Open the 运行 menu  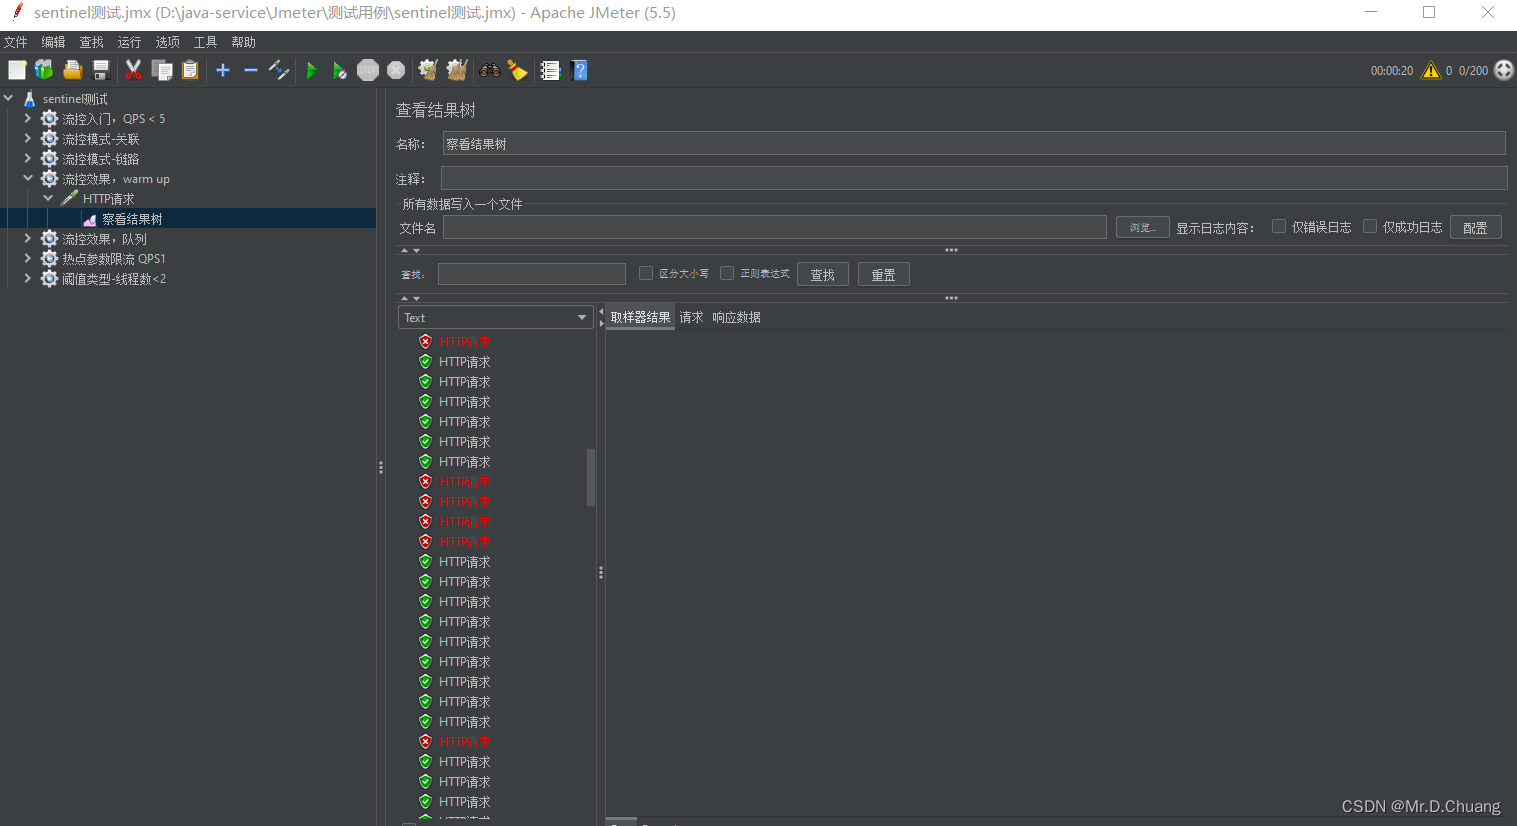pos(130,42)
